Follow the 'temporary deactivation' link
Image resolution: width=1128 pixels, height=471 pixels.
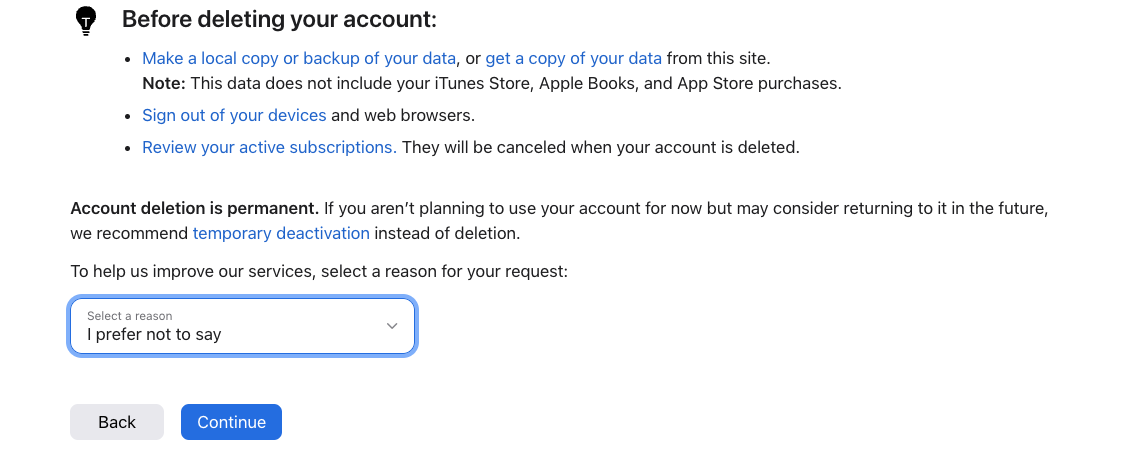coord(281,233)
